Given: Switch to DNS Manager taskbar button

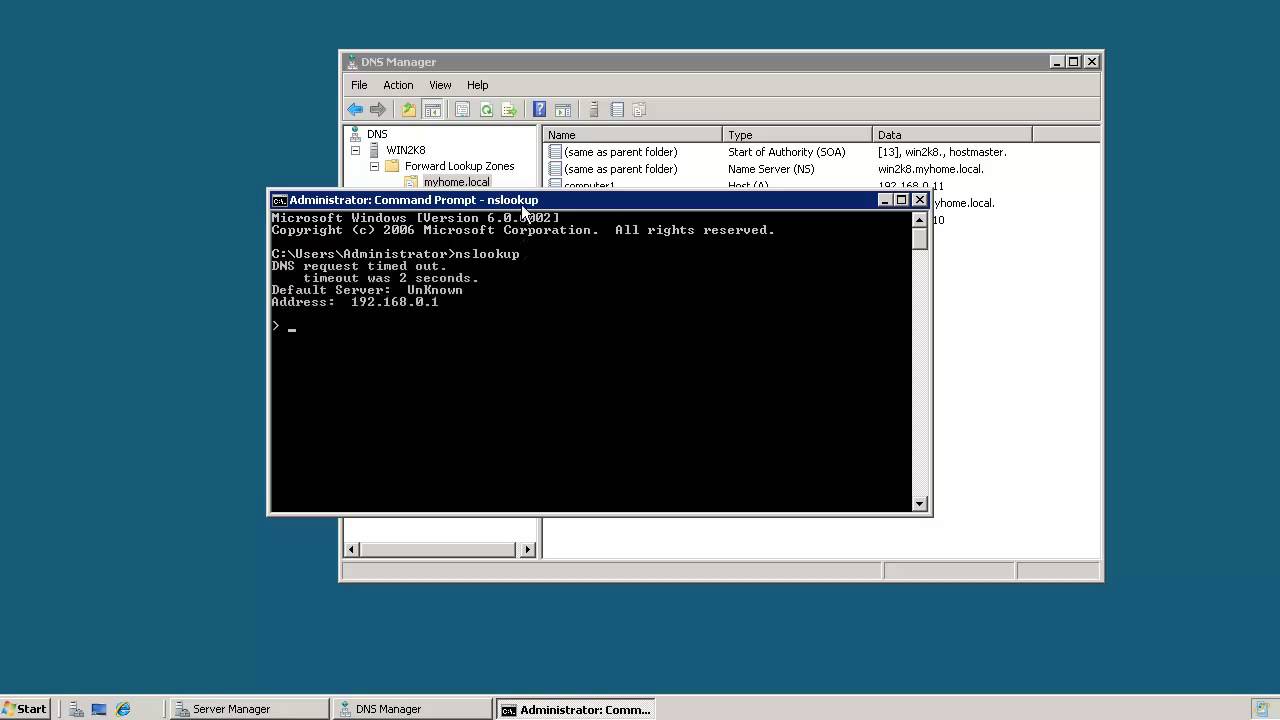Looking at the screenshot, I should 412,709.
